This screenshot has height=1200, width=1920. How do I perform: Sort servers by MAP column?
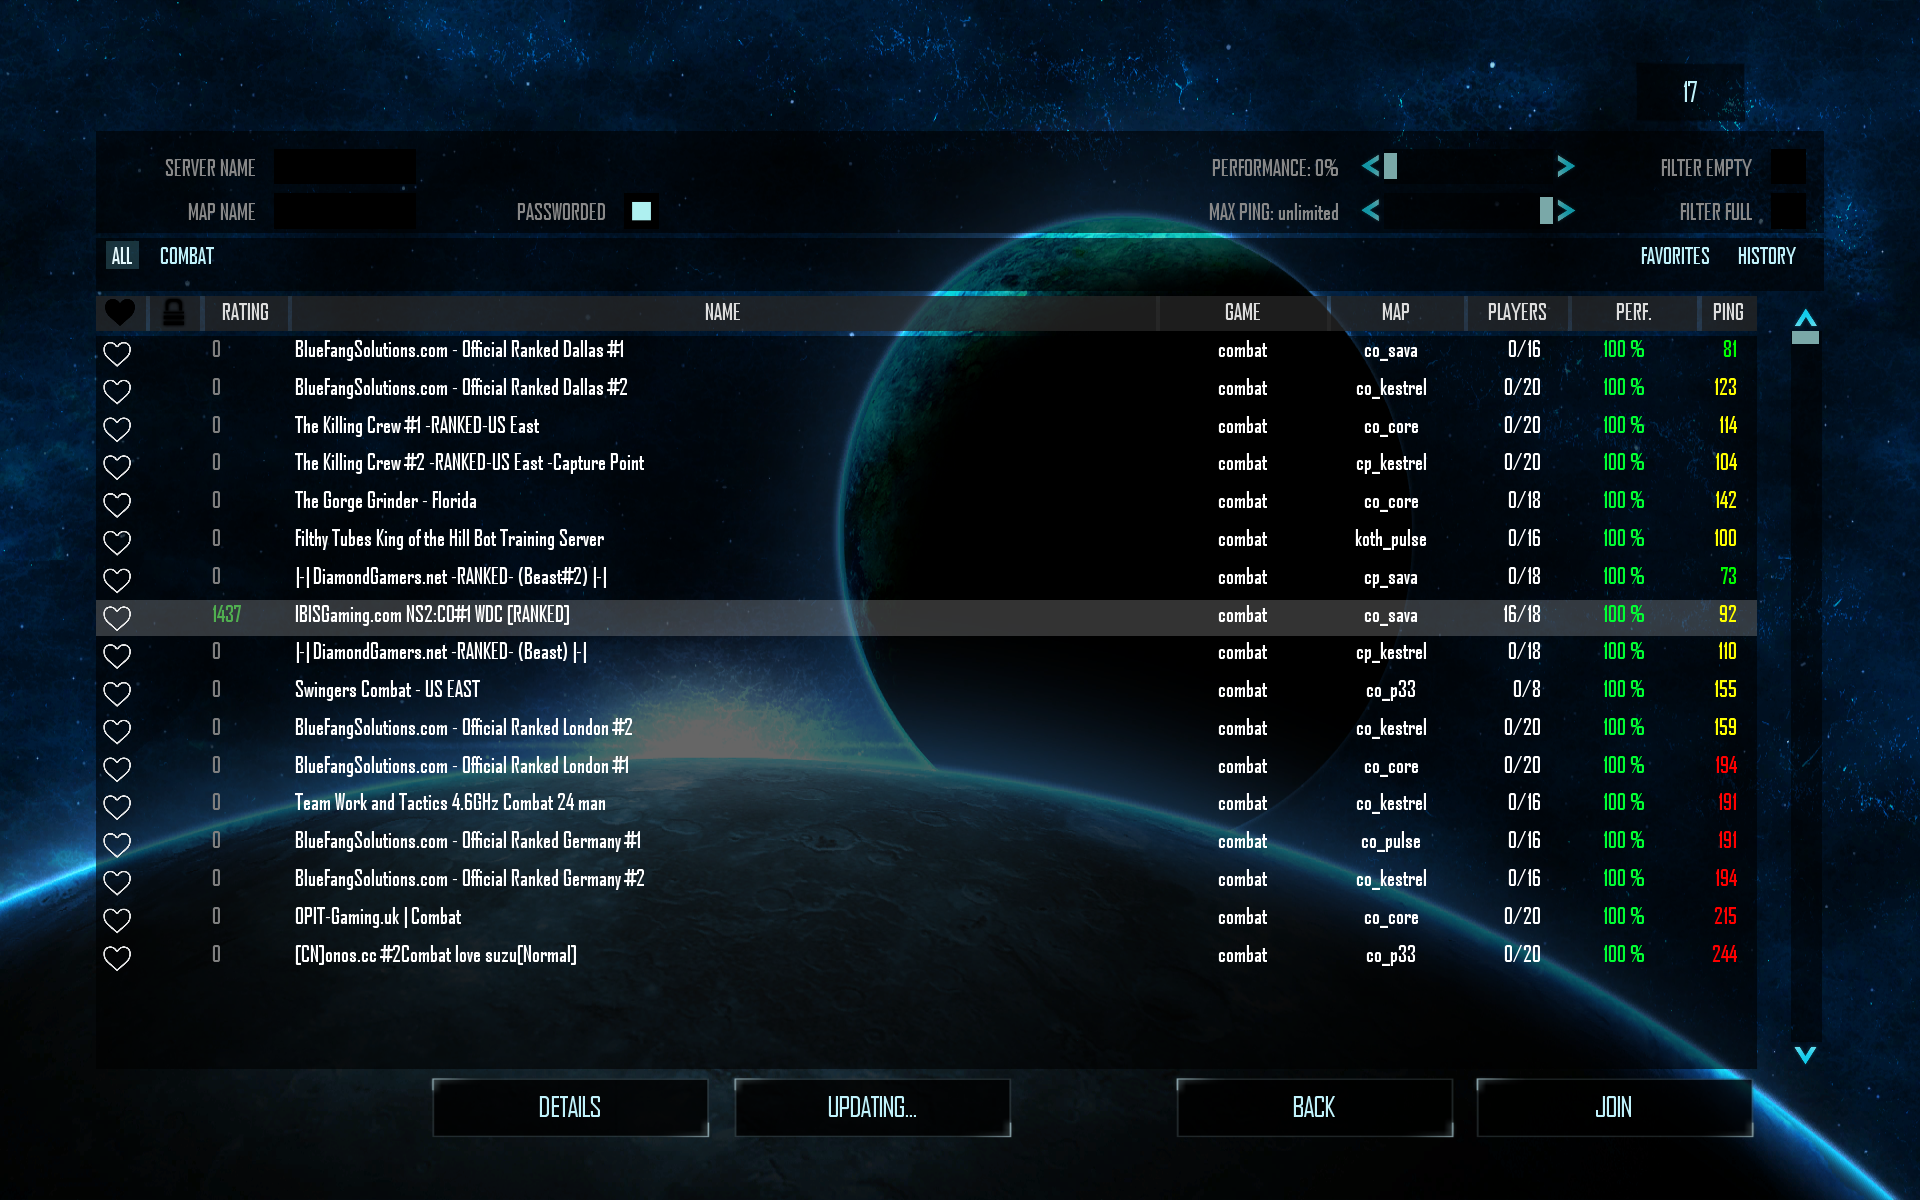tap(1396, 313)
